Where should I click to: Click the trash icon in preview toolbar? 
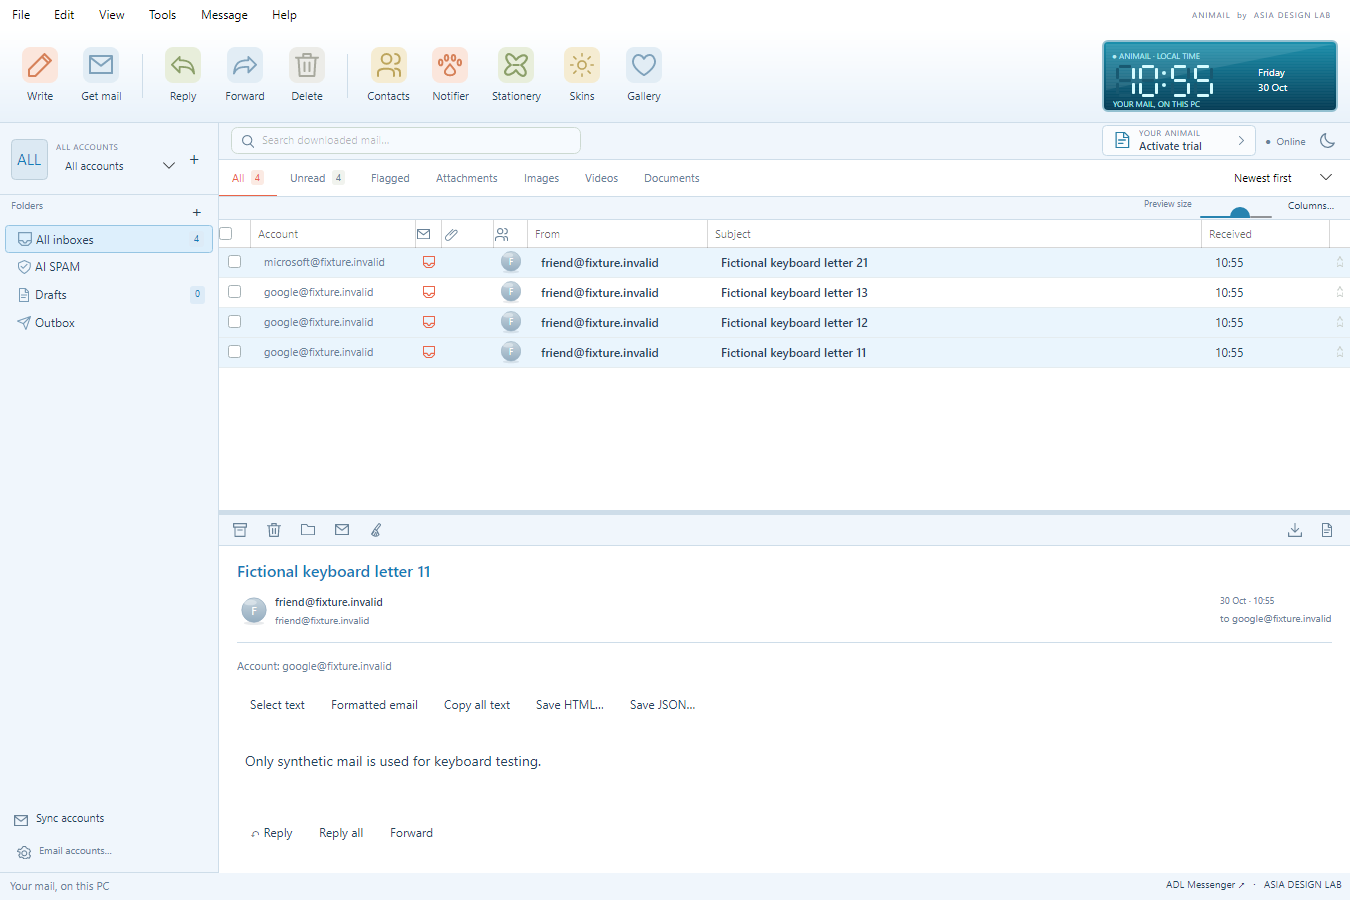click(274, 530)
